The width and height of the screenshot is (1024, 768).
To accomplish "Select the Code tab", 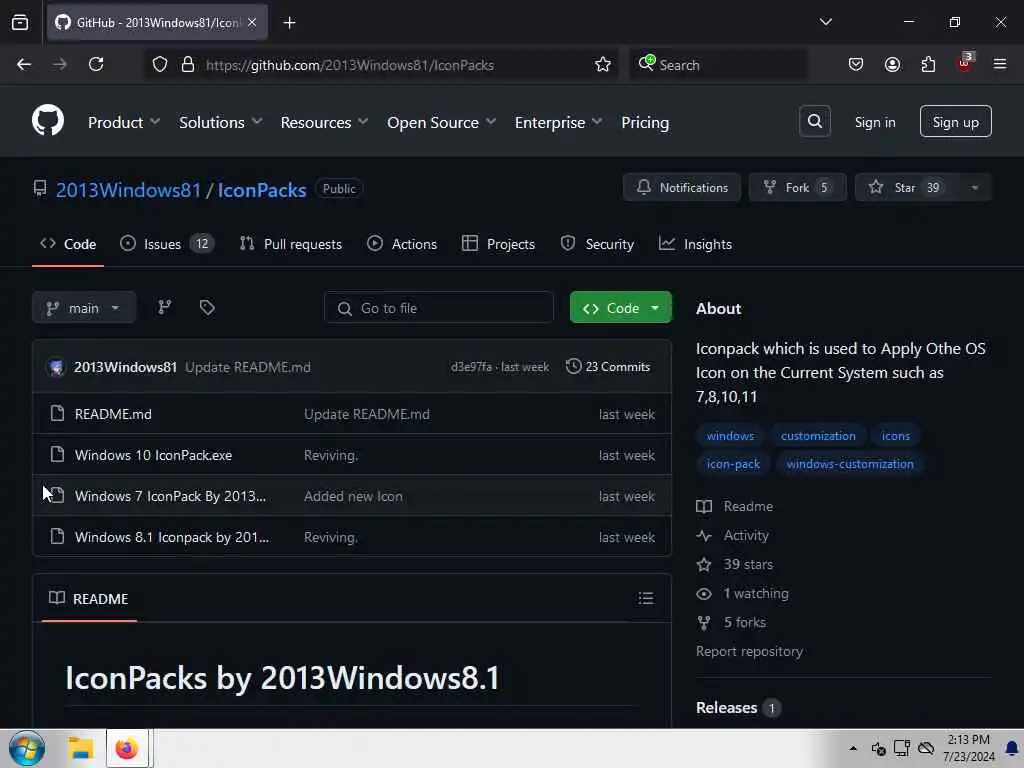I will click(68, 244).
